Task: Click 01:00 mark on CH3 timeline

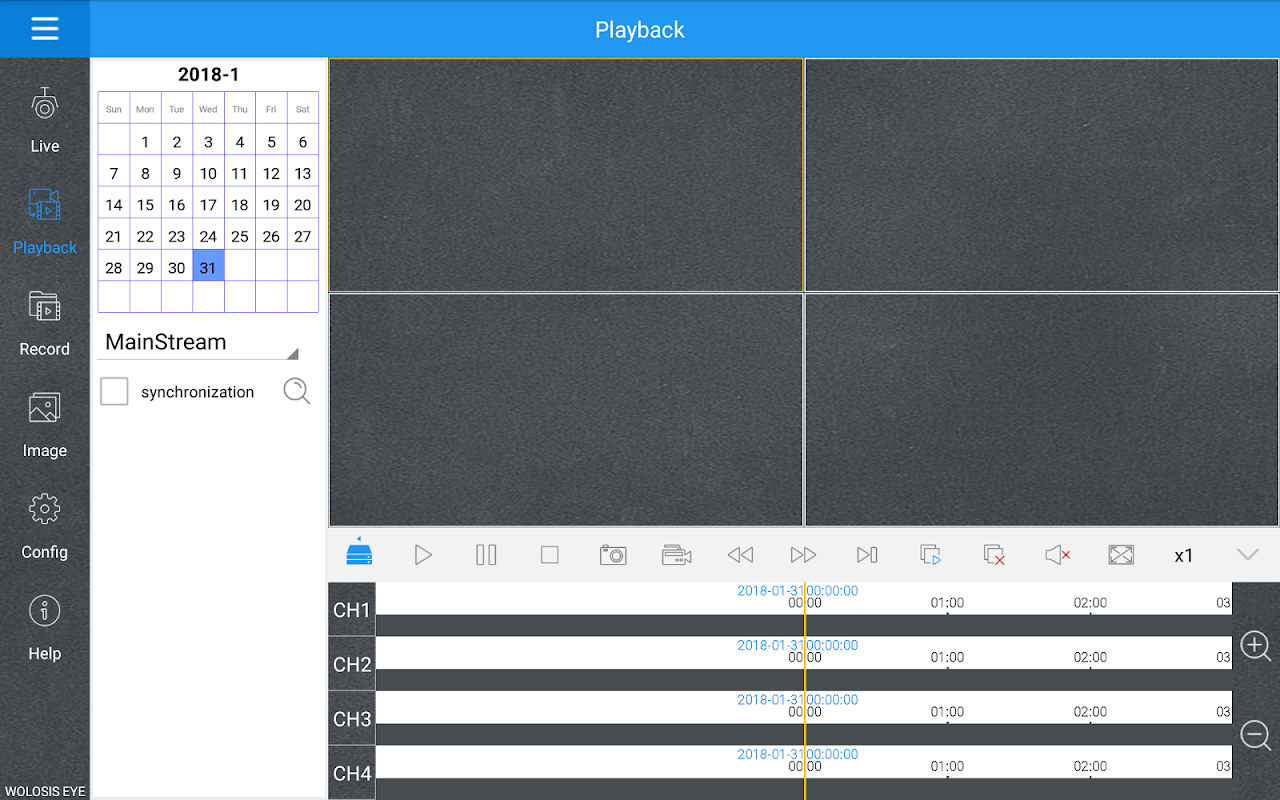Action: pyautogui.click(x=947, y=712)
